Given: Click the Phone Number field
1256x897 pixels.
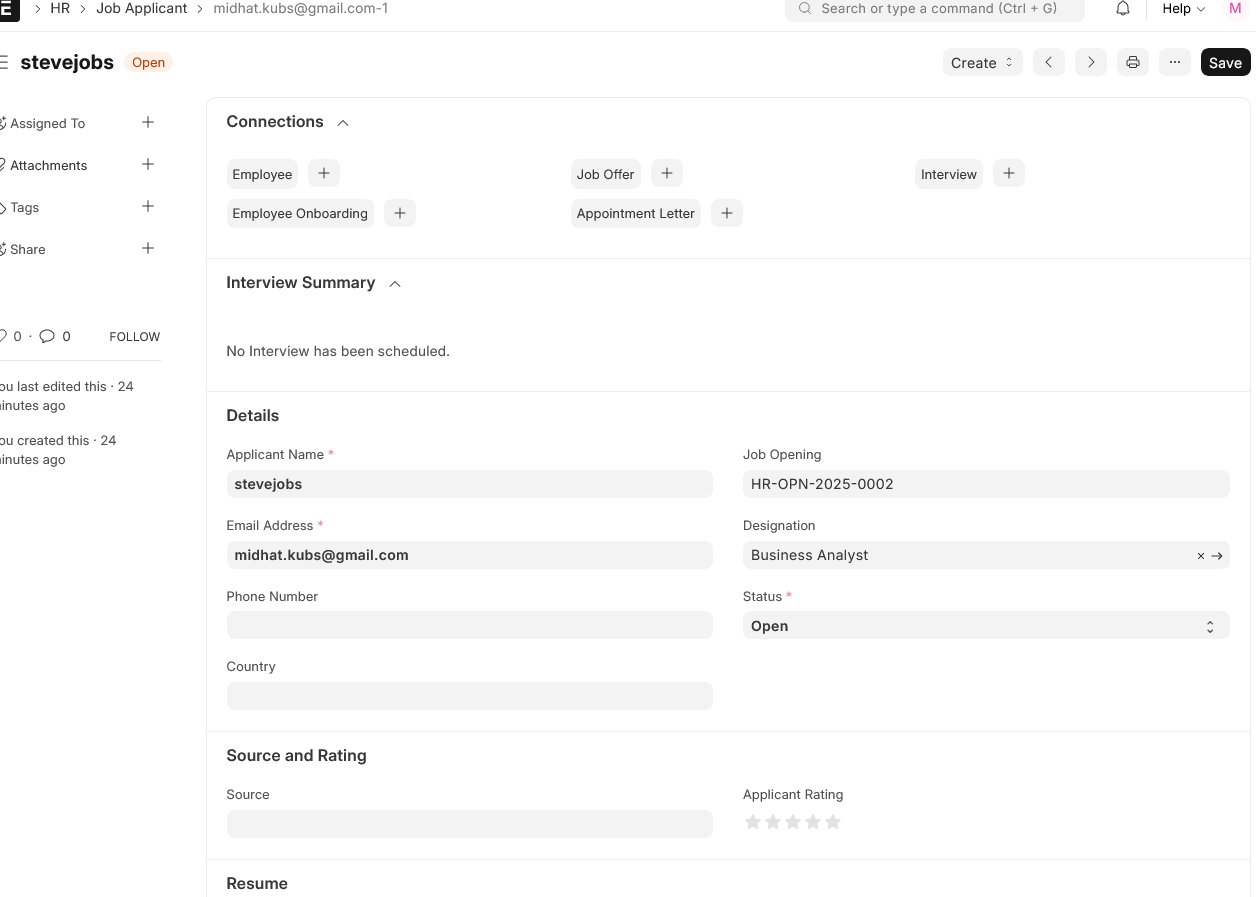Looking at the screenshot, I should (470, 625).
